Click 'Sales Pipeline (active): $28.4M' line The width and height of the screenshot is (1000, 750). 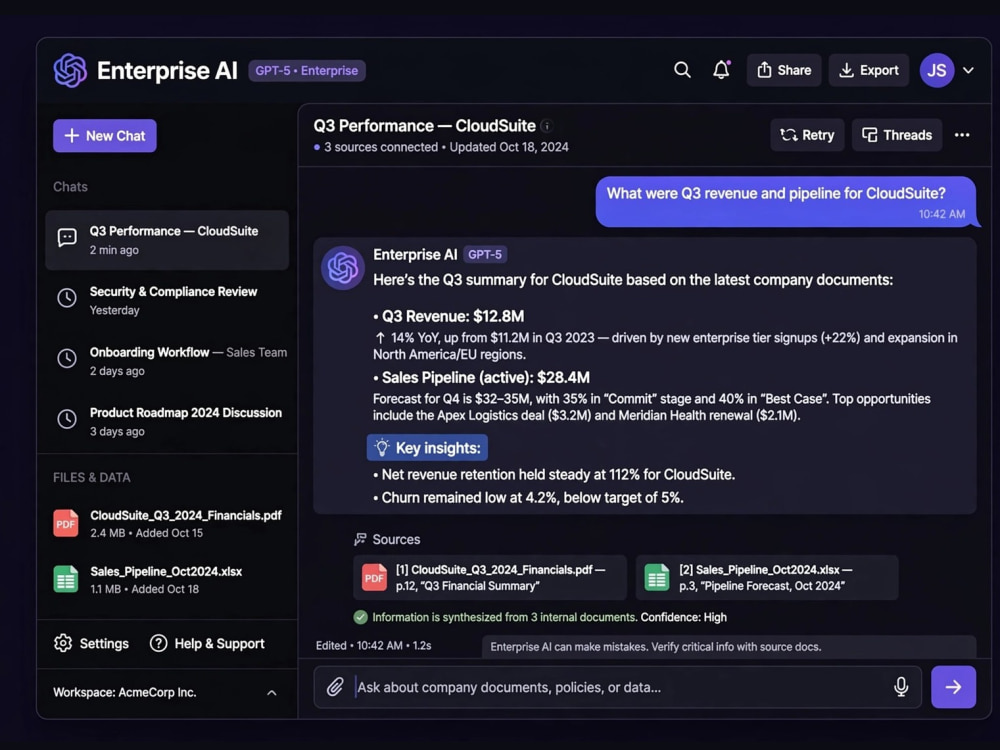(x=482, y=378)
